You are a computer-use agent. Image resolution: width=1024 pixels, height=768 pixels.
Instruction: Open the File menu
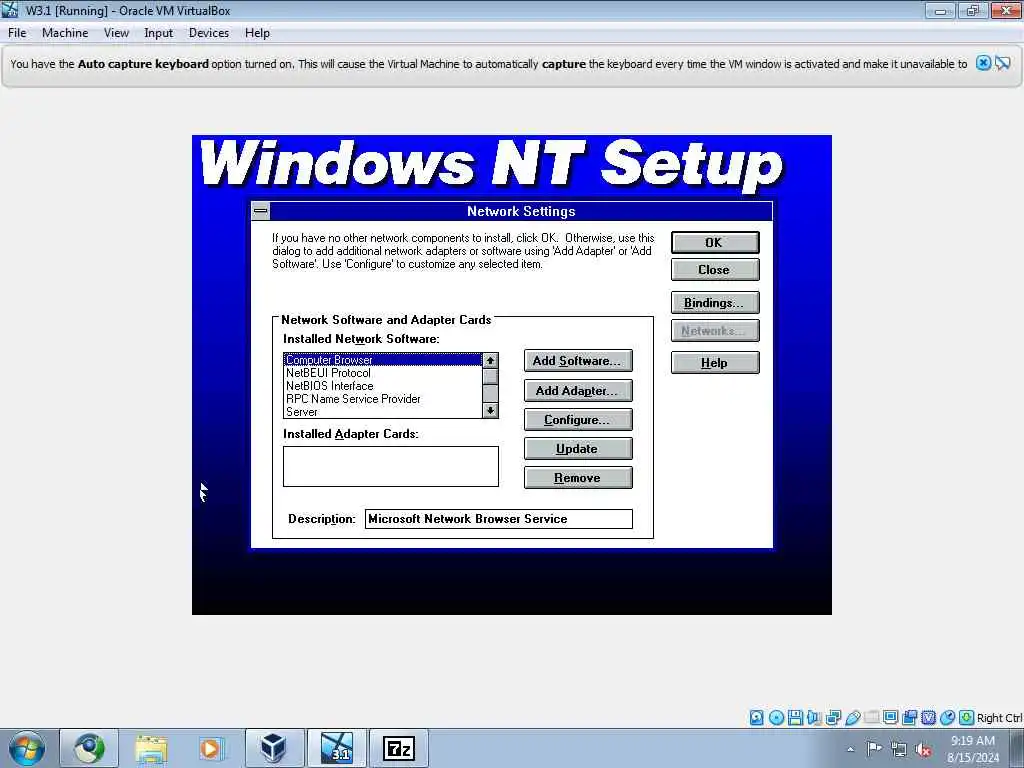[17, 33]
